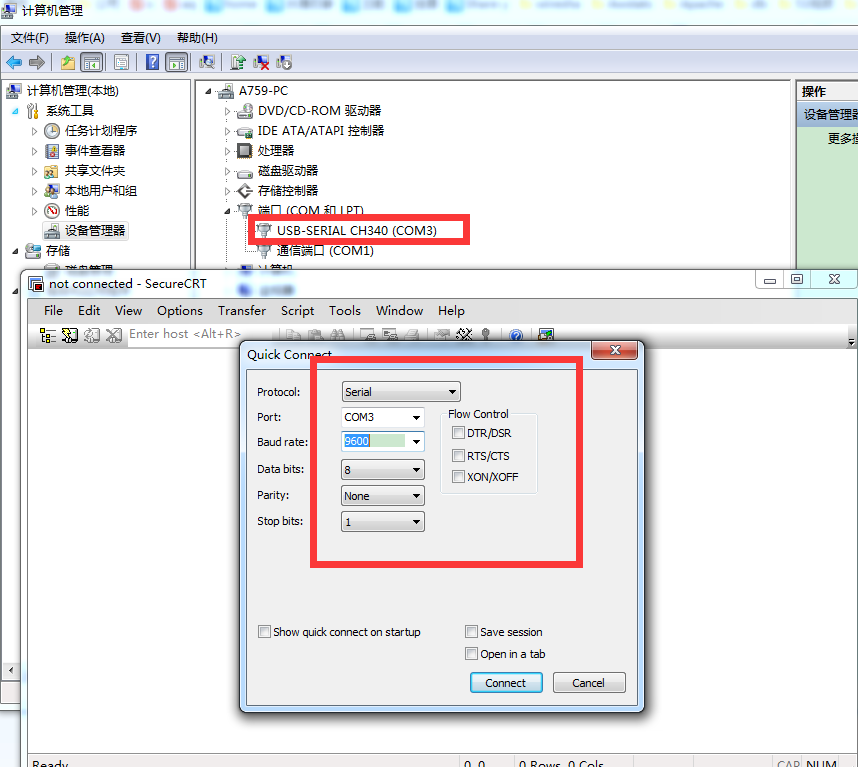The image size is (858, 767).
Task: Click the Baud rate text field 9600
Action: 374,441
